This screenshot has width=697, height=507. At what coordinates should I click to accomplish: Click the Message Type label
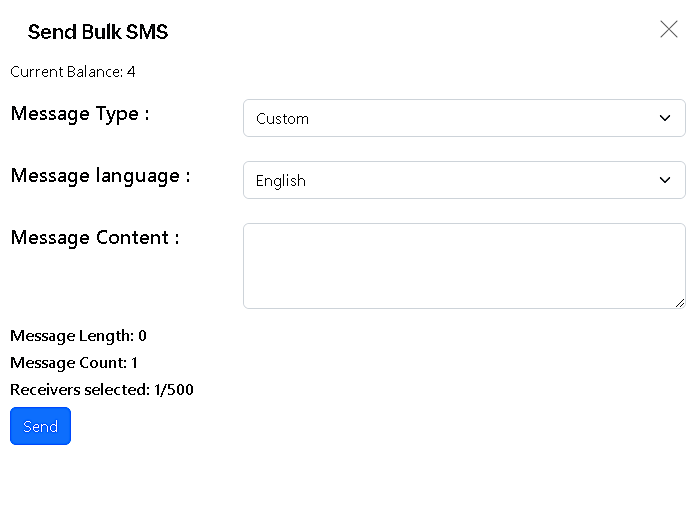point(80,114)
